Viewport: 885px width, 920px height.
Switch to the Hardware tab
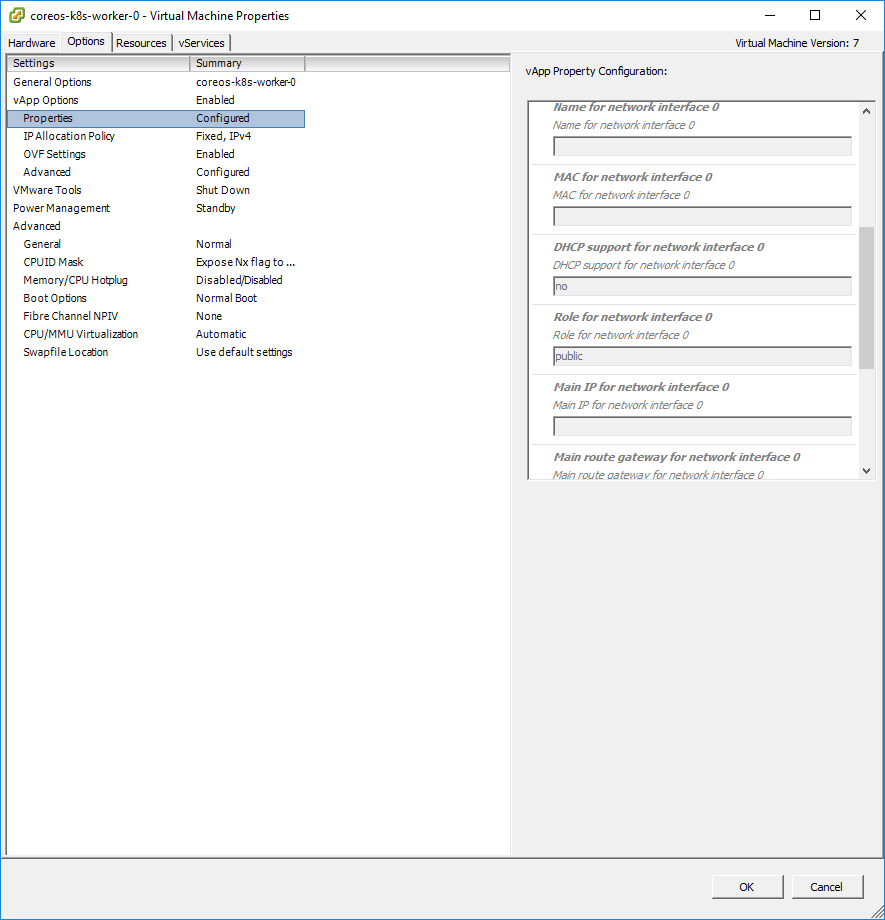31,43
